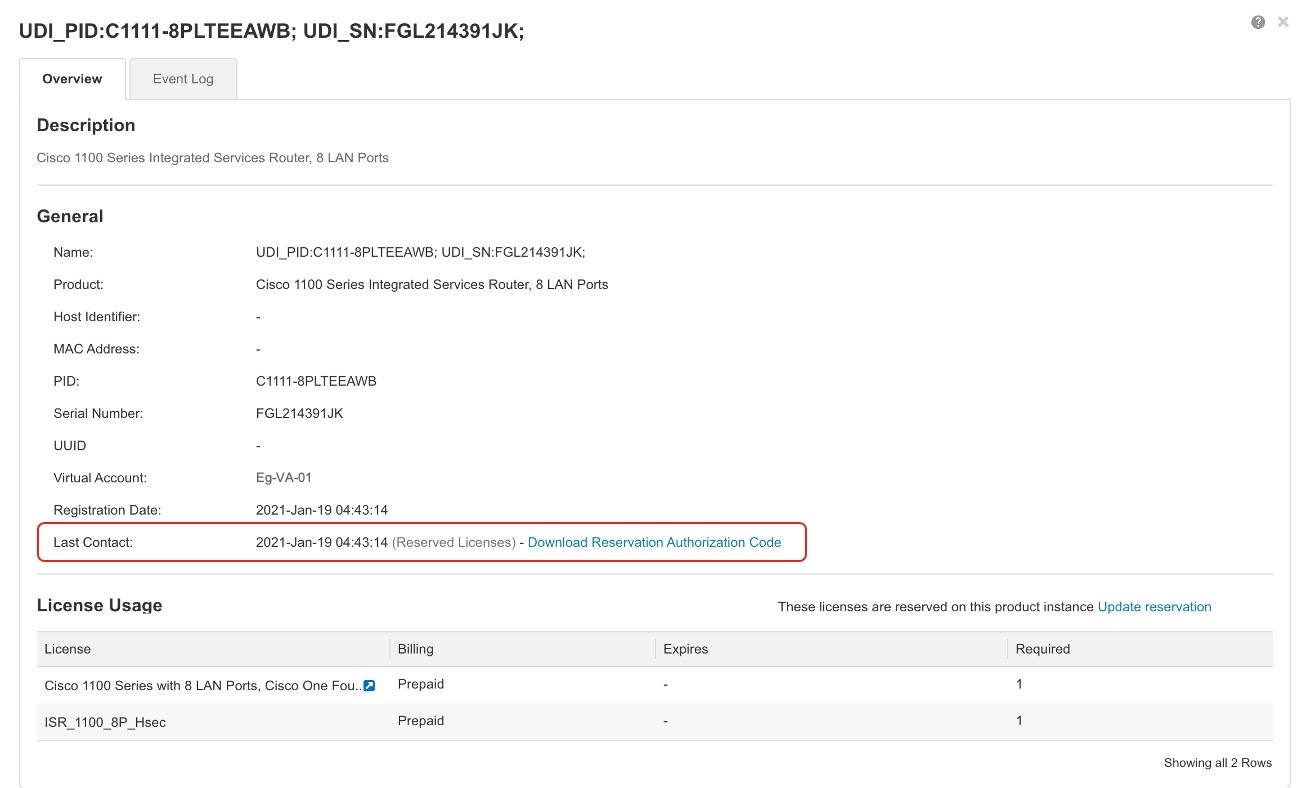Viewport: 1311px width, 788px height.
Task: Click the Description heading
Action: coord(86,125)
